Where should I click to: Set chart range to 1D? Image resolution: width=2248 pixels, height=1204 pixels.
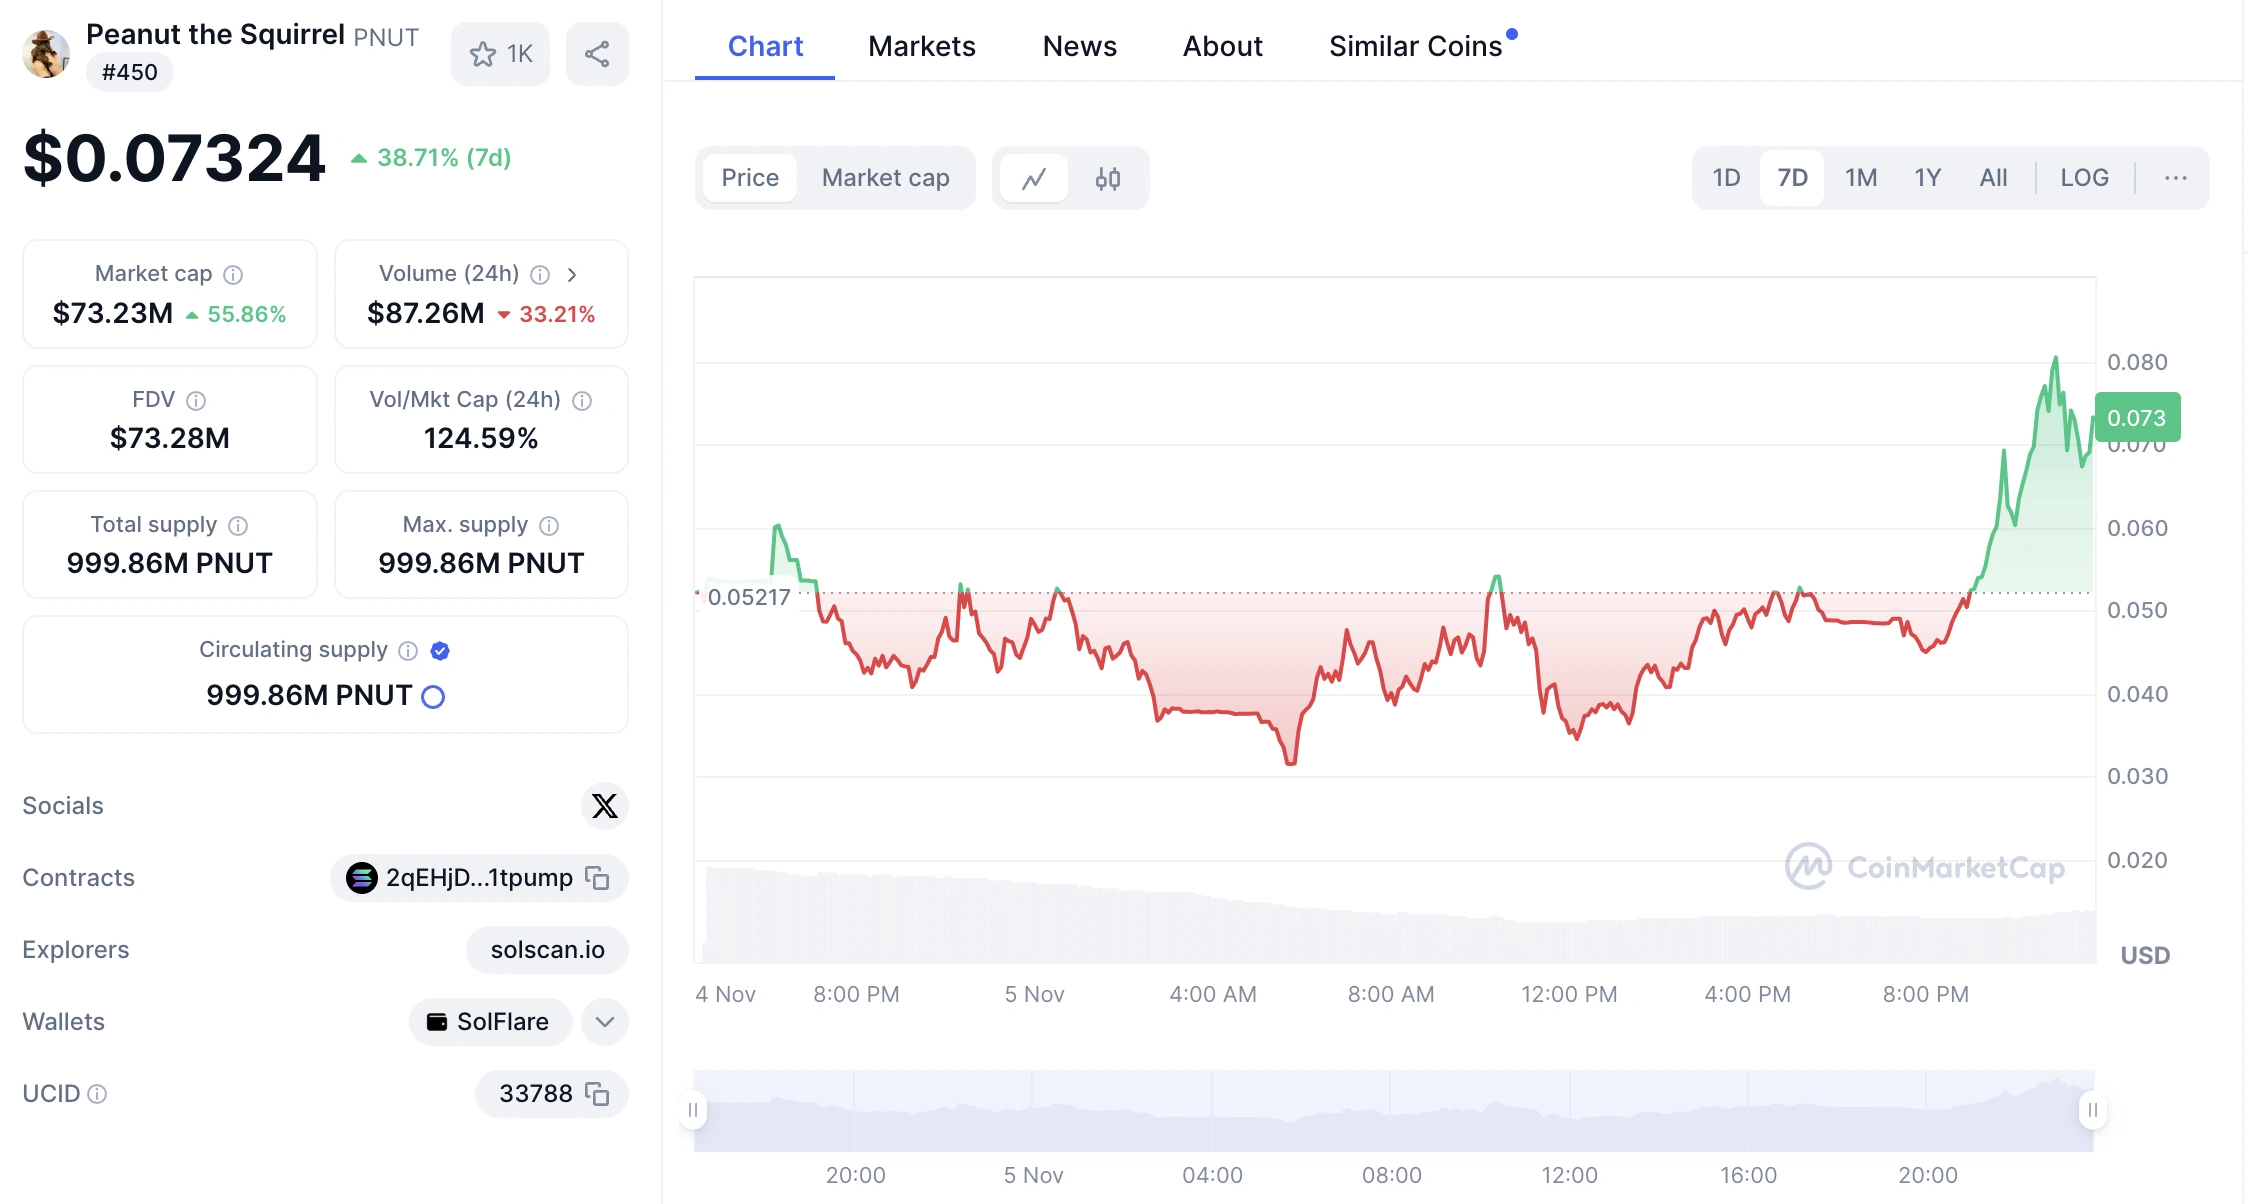click(1726, 178)
